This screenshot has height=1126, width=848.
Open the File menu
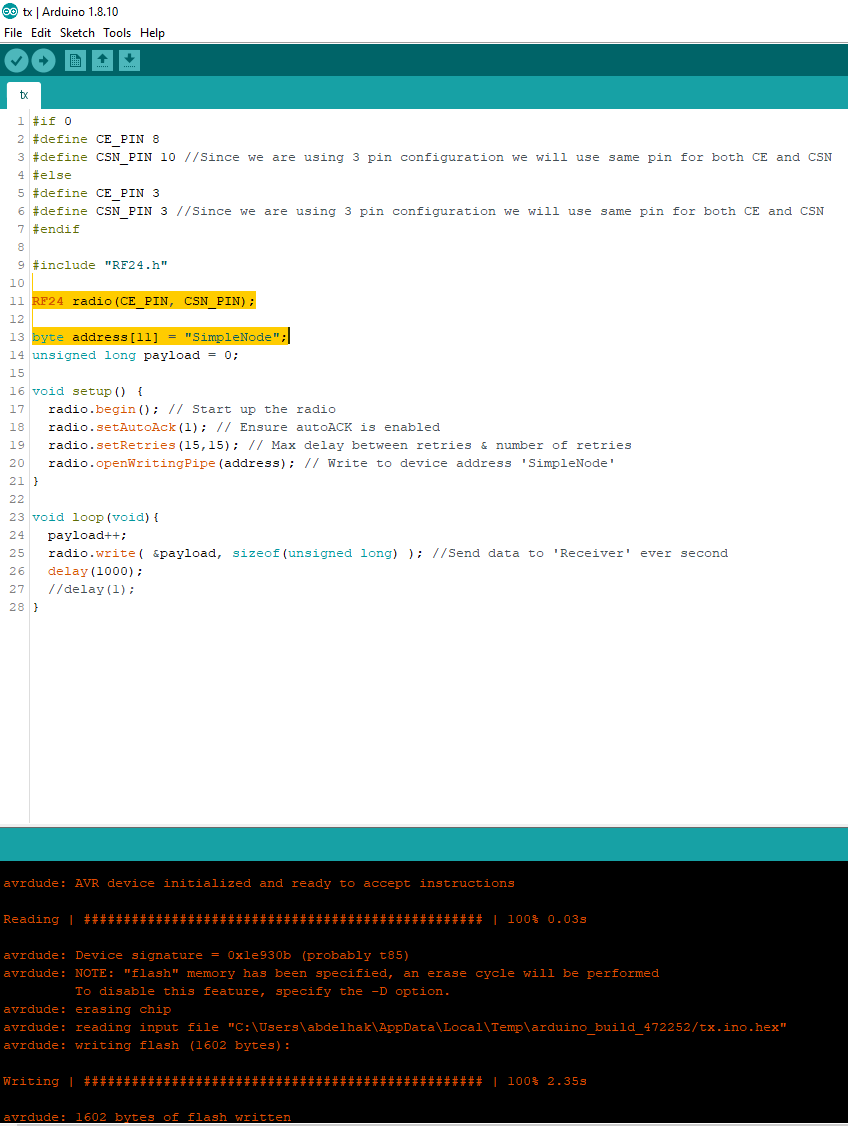click(x=13, y=33)
